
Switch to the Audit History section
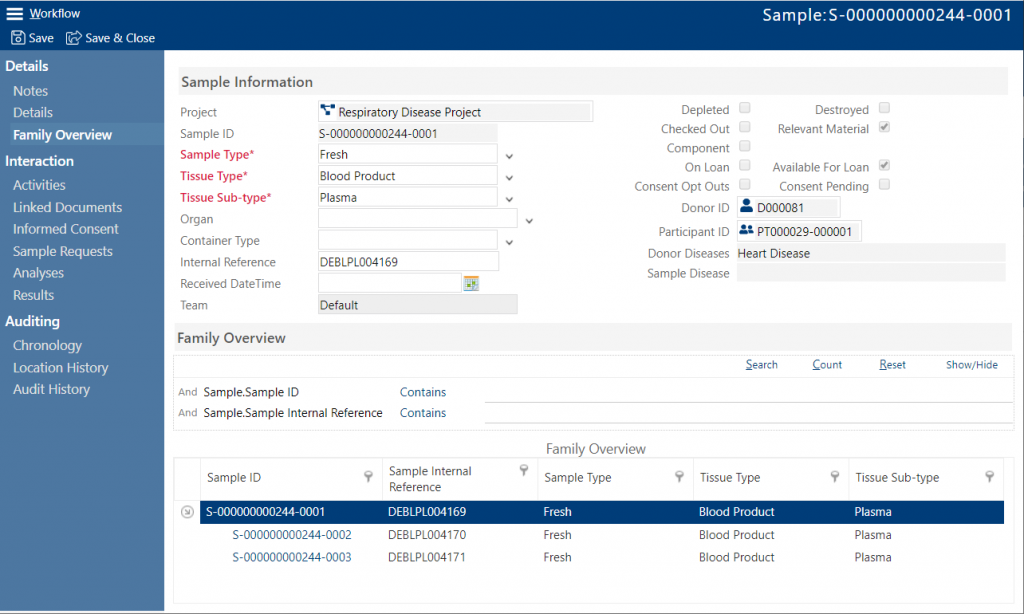point(53,389)
